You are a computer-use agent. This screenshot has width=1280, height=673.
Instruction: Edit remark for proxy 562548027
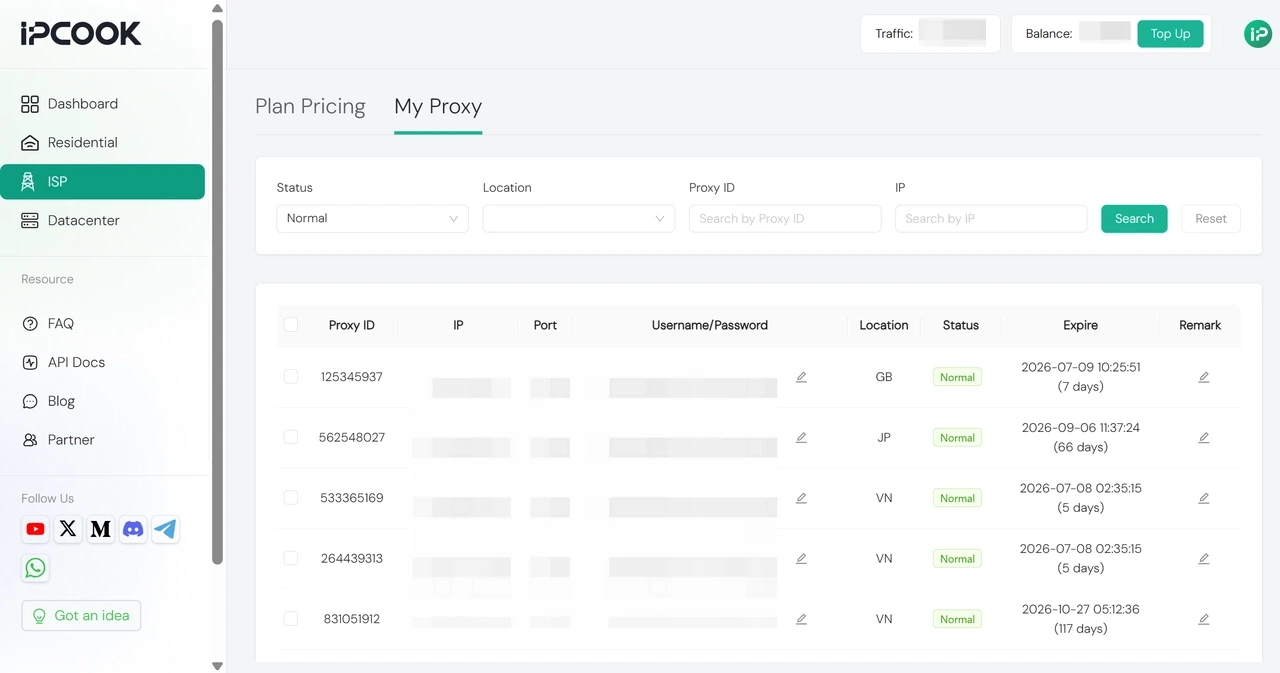click(1204, 438)
